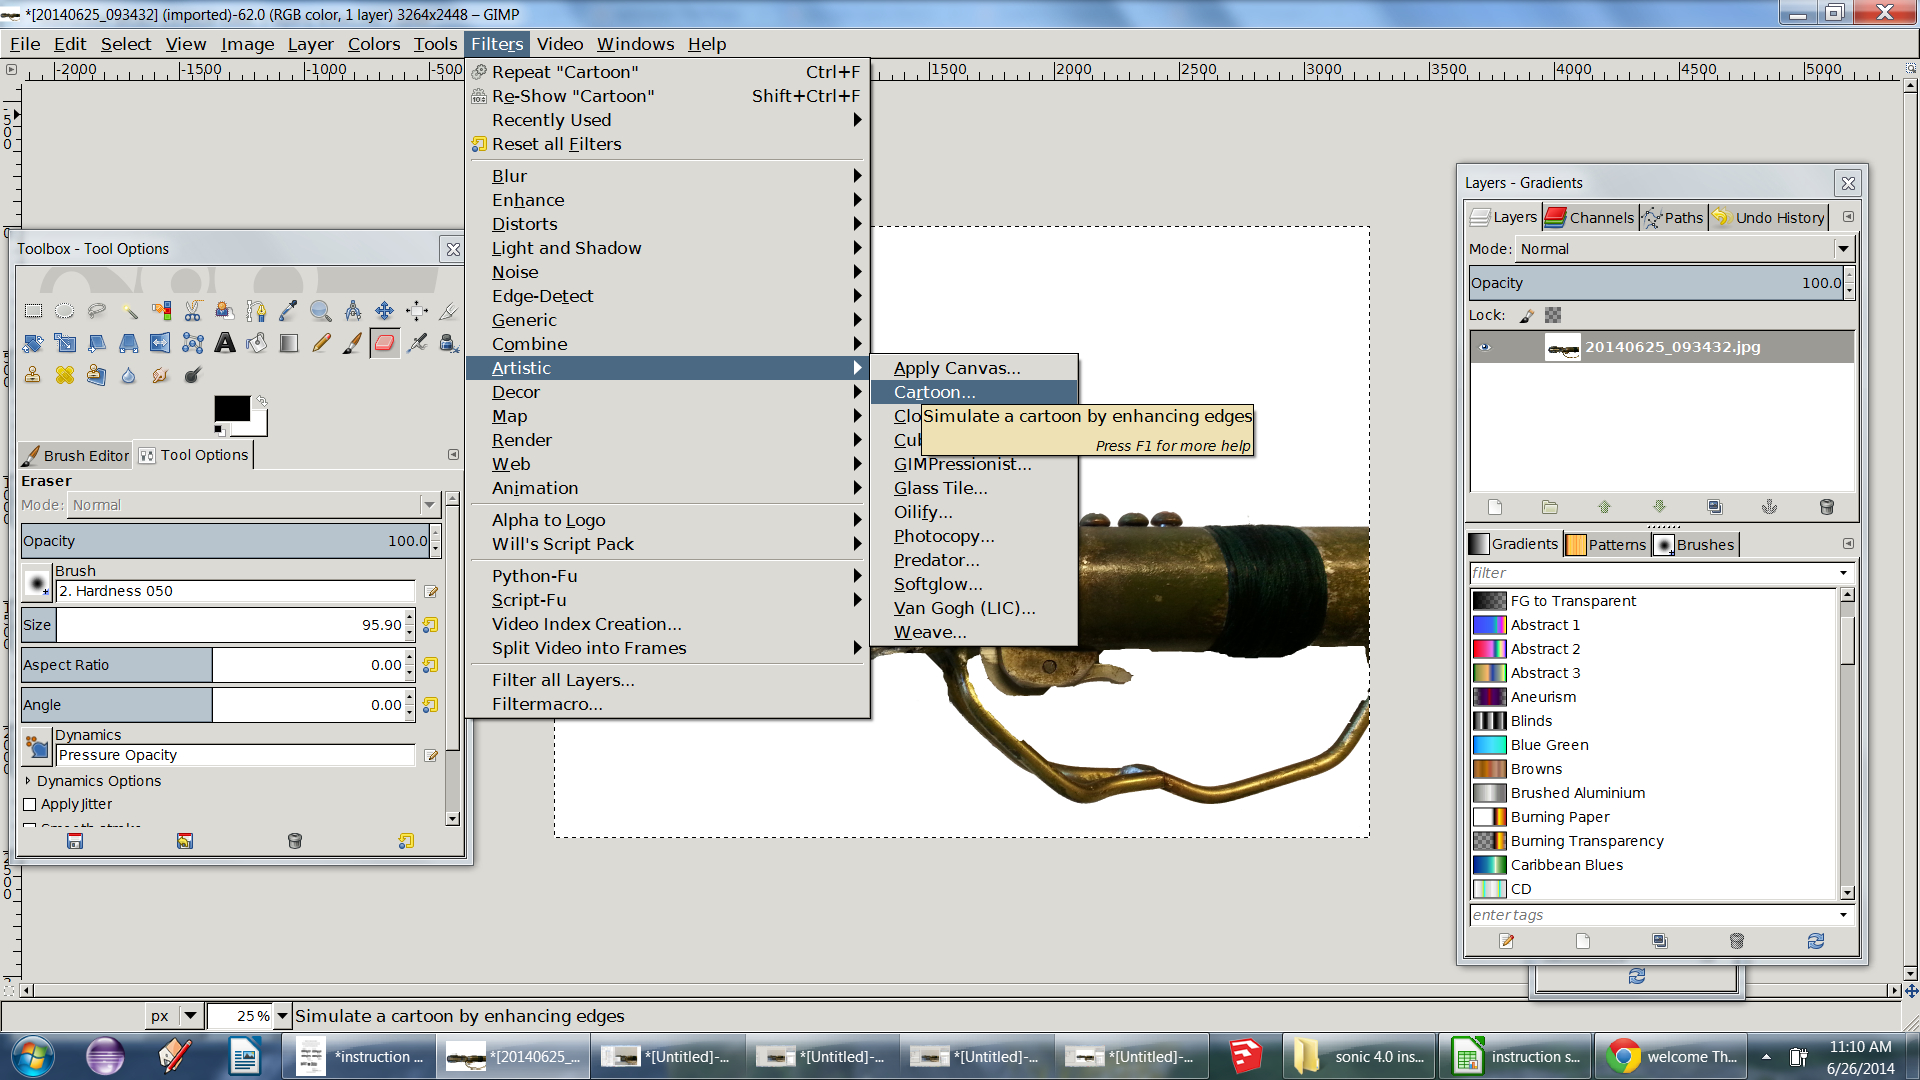
Task: Expand the Recently Used submenu
Action: (667, 120)
